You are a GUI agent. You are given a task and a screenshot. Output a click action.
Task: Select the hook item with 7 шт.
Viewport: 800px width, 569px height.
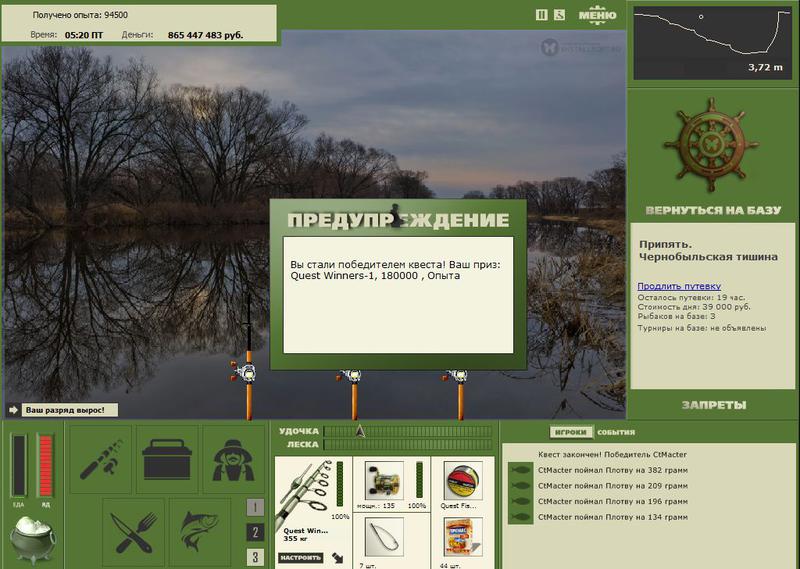coord(384,537)
